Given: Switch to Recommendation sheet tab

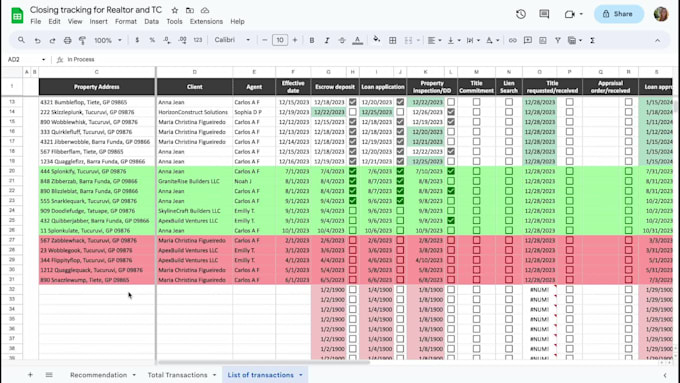Looking at the screenshot, I should 98,375.
